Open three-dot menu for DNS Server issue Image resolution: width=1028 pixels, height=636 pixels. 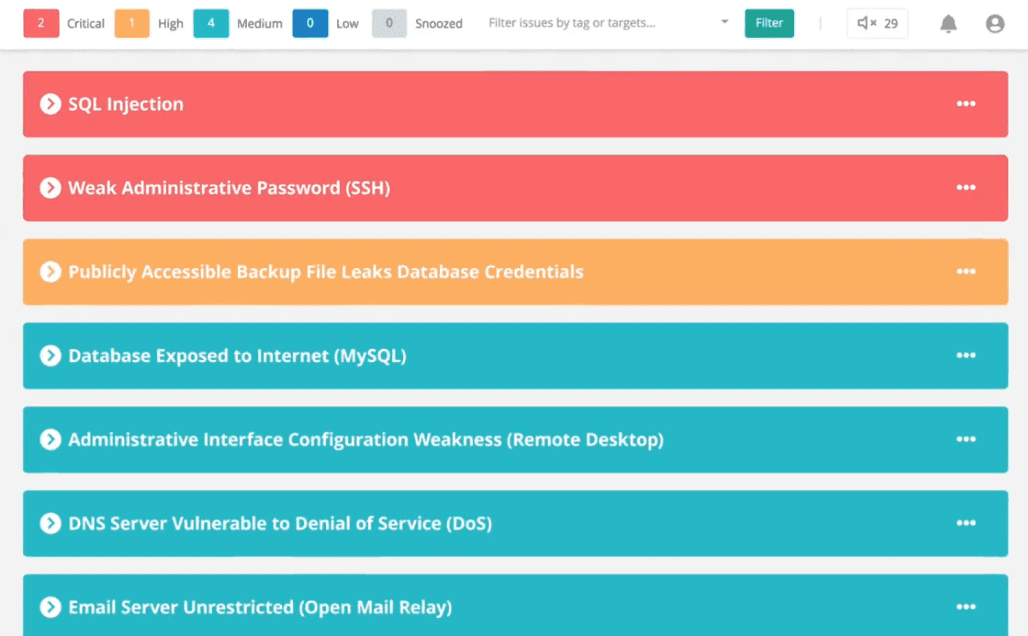(965, 523)
